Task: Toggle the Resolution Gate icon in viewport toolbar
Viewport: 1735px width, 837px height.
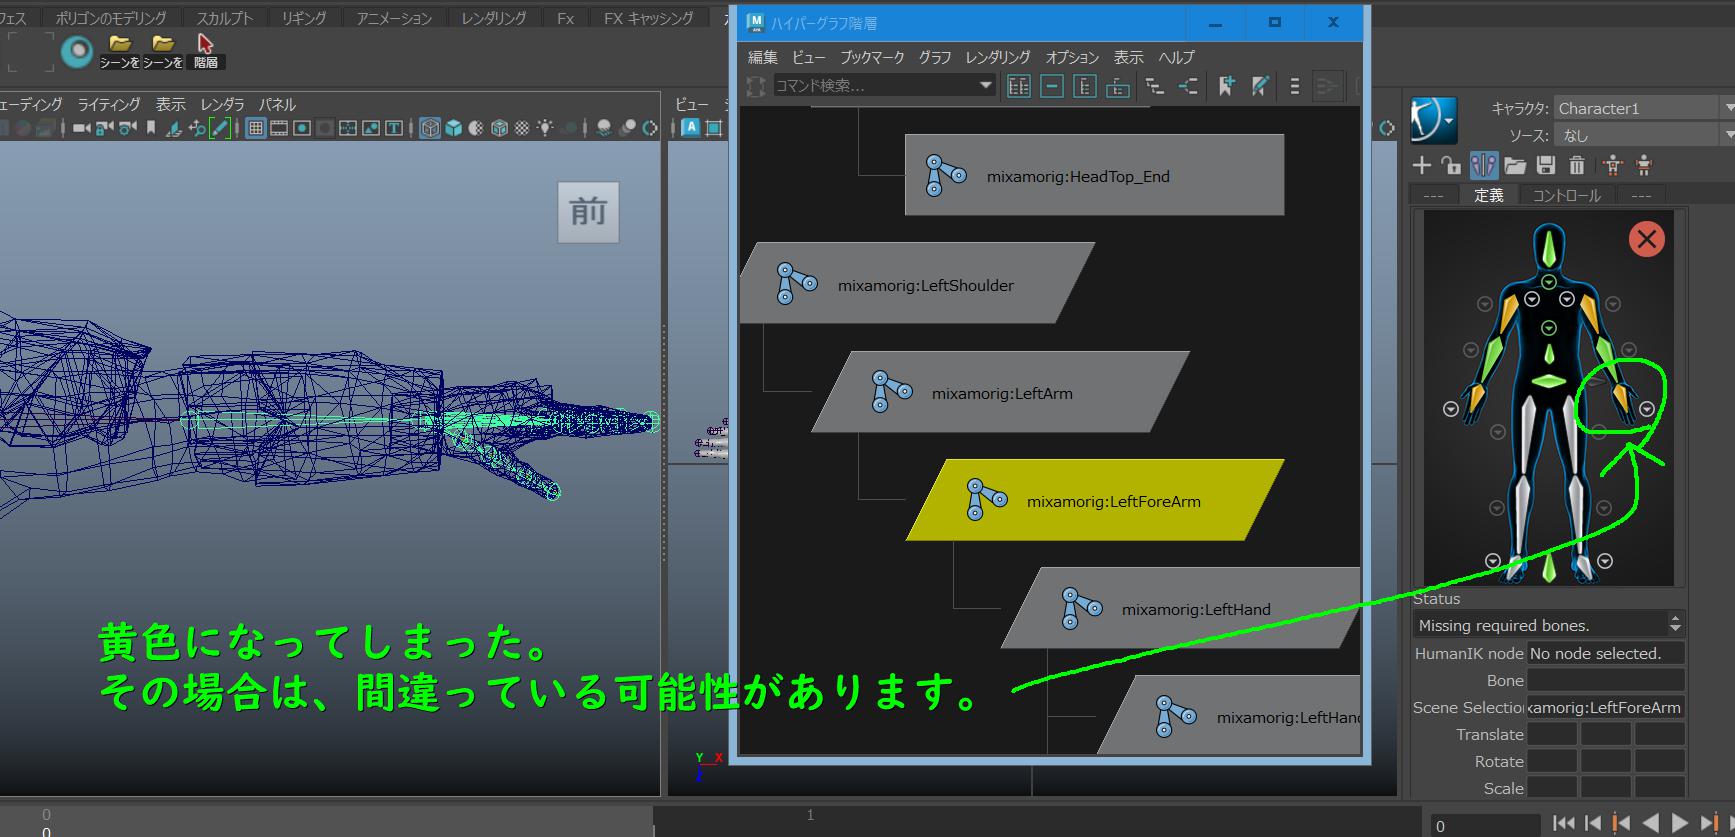Action: 302,128
